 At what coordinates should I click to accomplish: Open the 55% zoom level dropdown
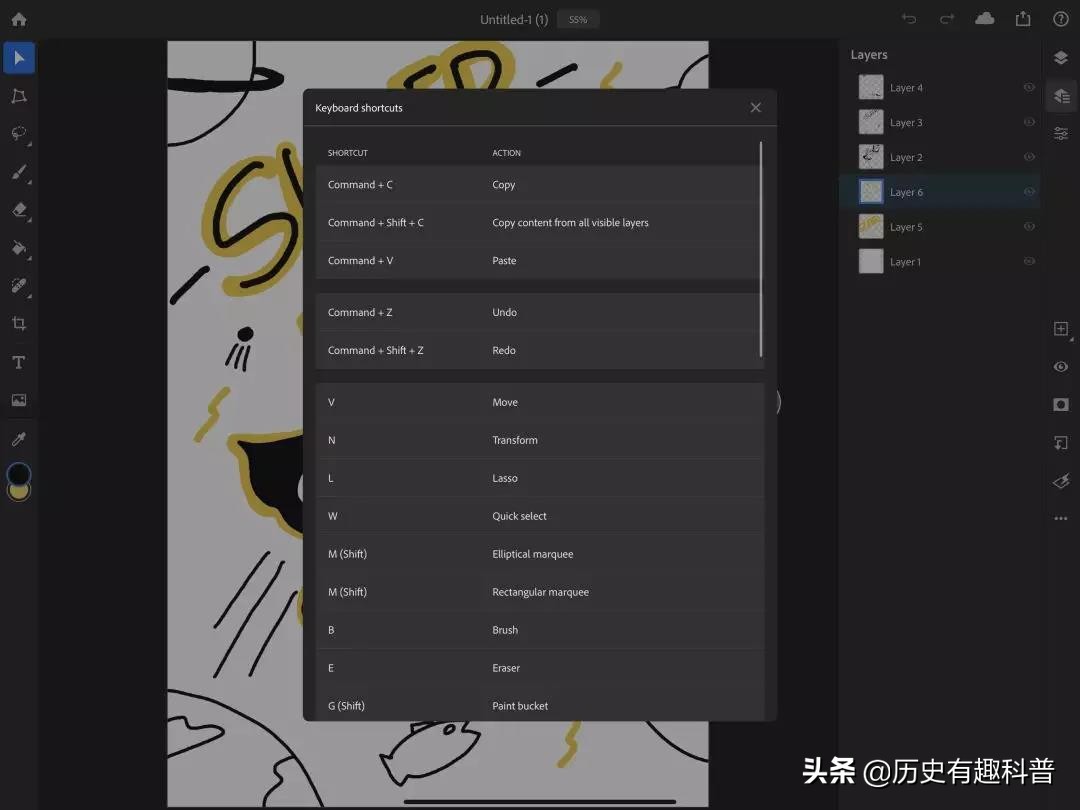578,19
